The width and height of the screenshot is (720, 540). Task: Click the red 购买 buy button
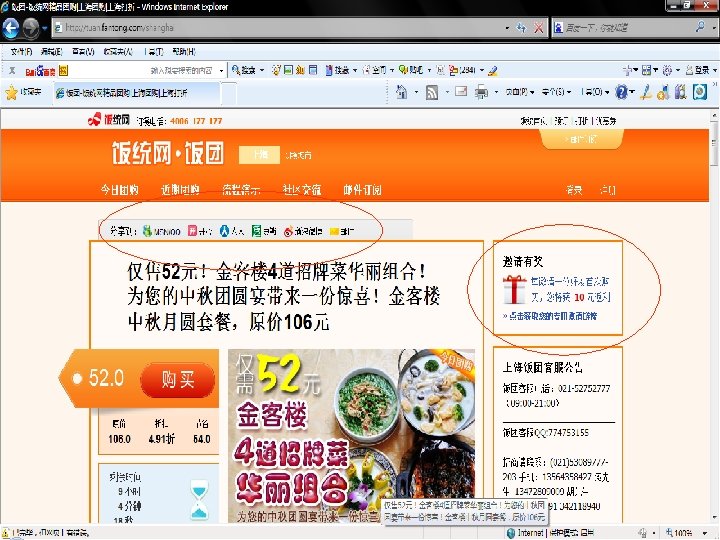[177, 380]
